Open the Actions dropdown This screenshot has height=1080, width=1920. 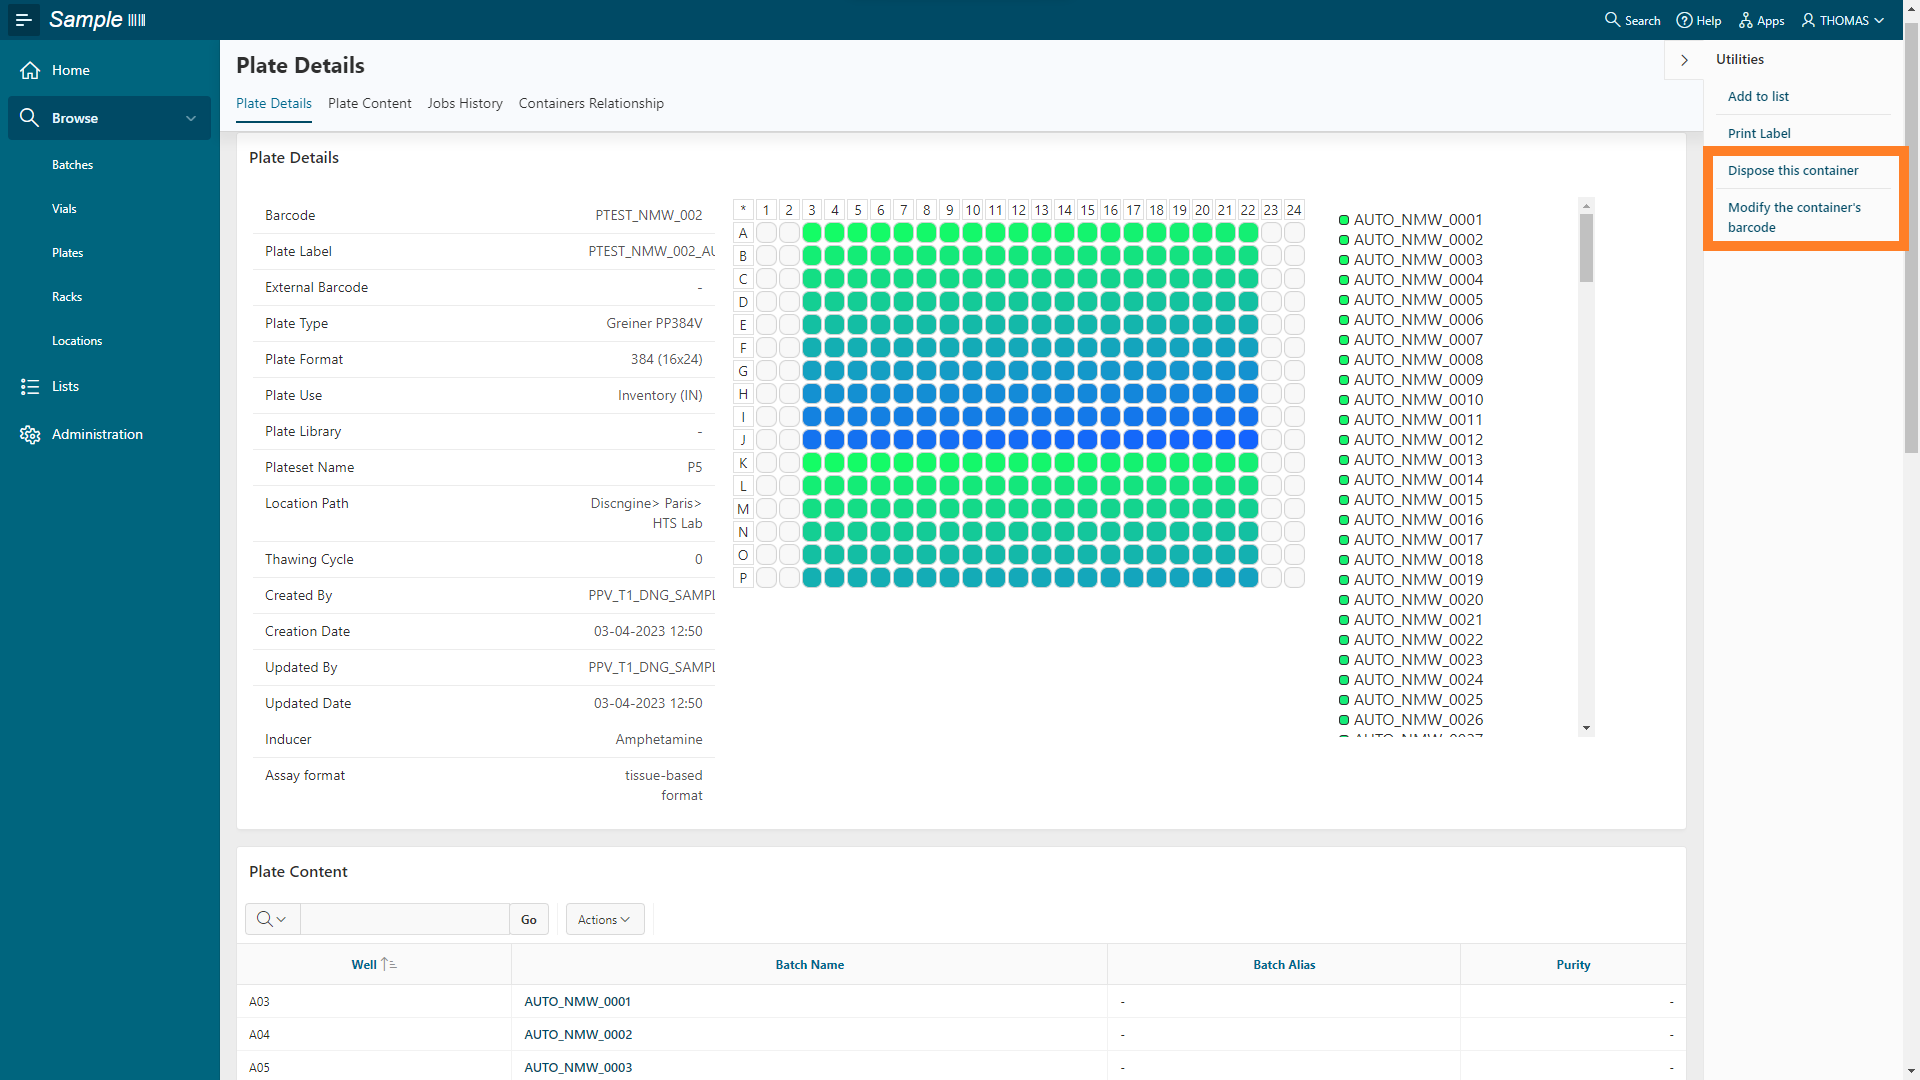(604, 920)
